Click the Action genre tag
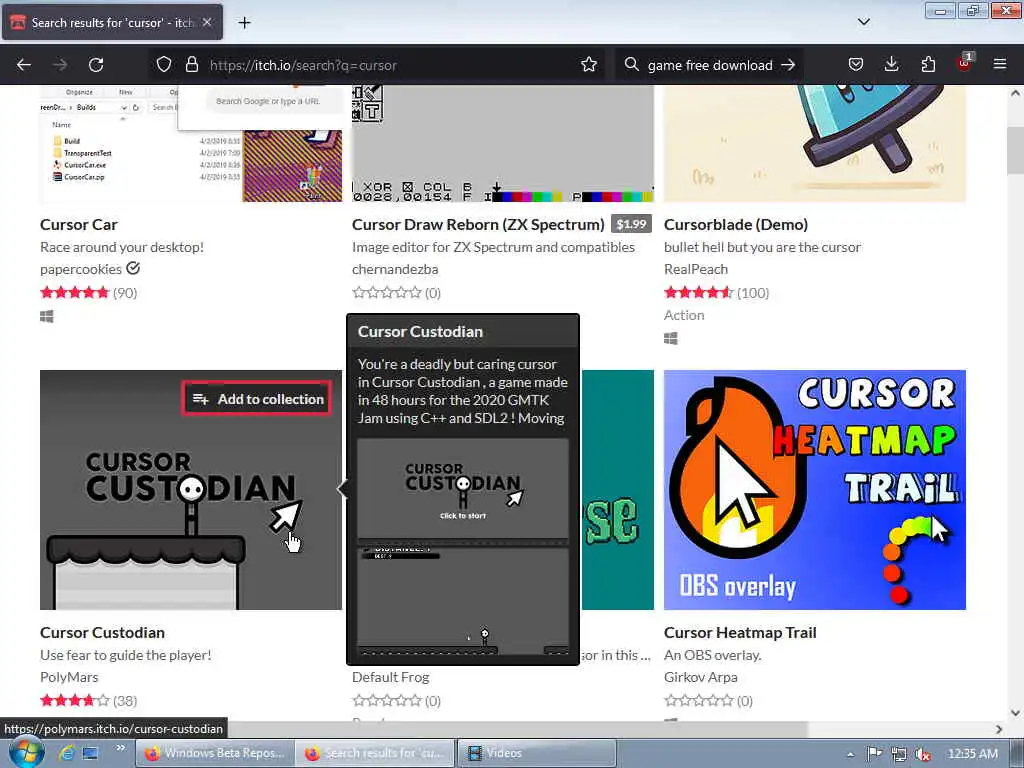The width and height of the screenshot is (1024, 768). click(684, 315)
